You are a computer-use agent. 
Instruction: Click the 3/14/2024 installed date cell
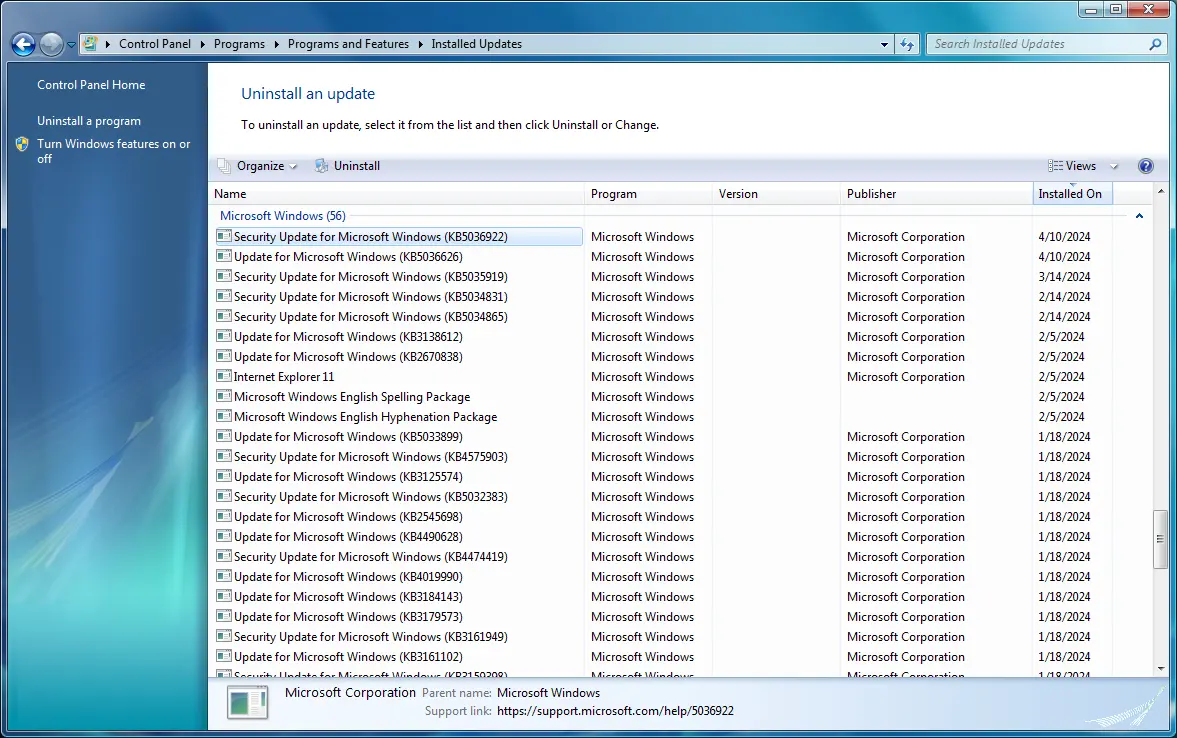(x=1064, y=277)
